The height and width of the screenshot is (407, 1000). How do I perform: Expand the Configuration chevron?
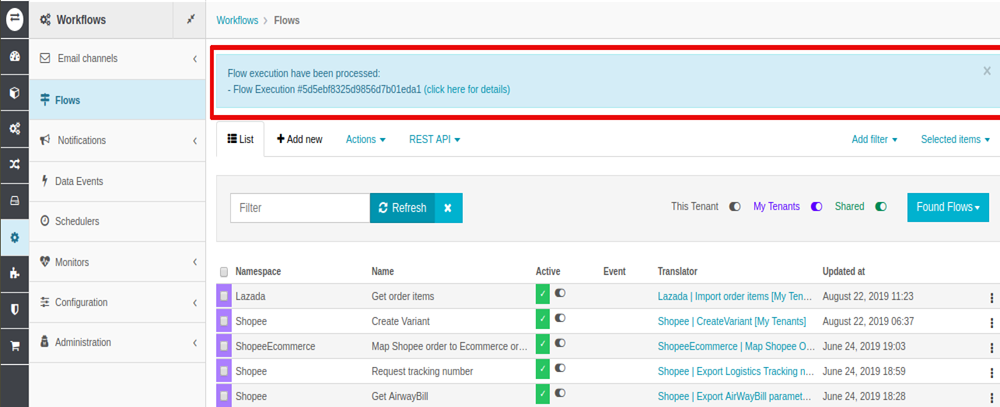point(195,302)
